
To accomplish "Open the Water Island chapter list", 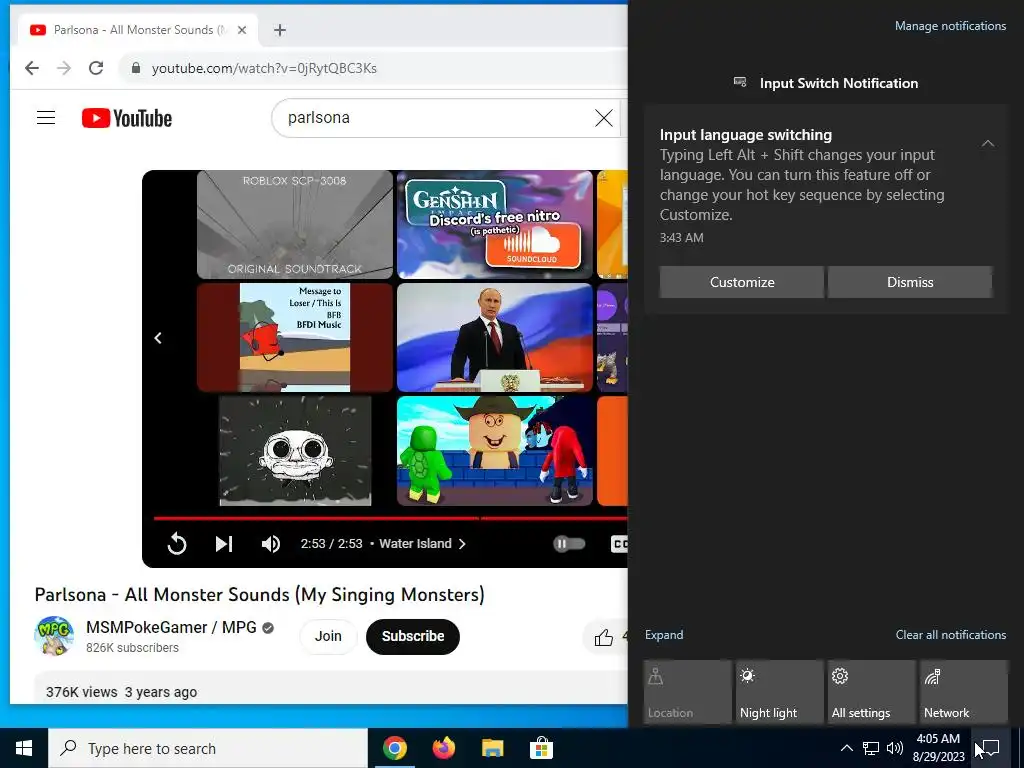I will [423, 543].
